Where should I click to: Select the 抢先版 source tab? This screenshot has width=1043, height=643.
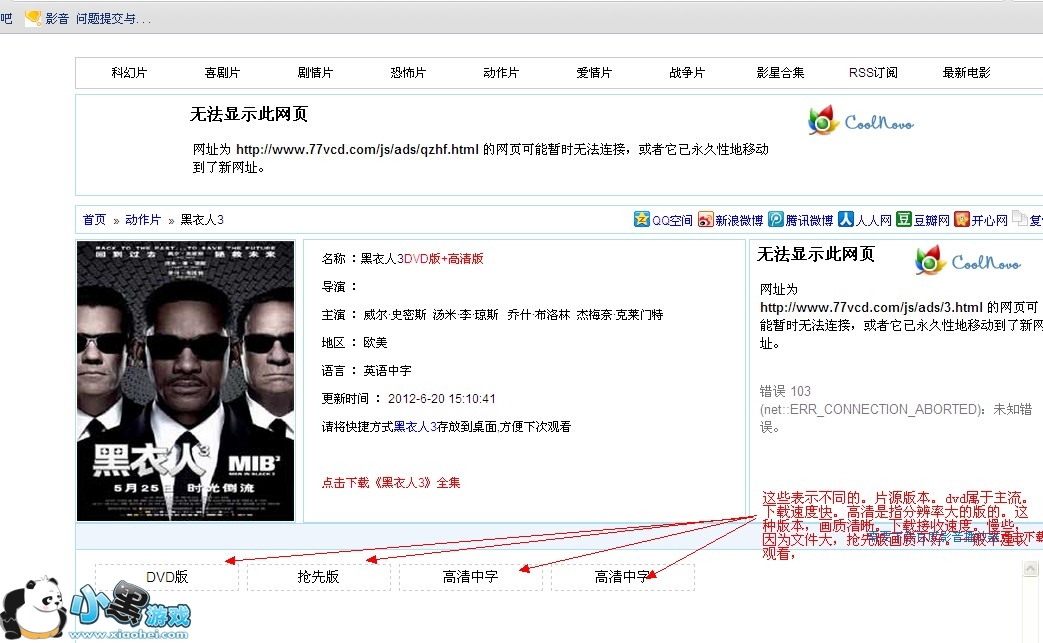point(319,577)
